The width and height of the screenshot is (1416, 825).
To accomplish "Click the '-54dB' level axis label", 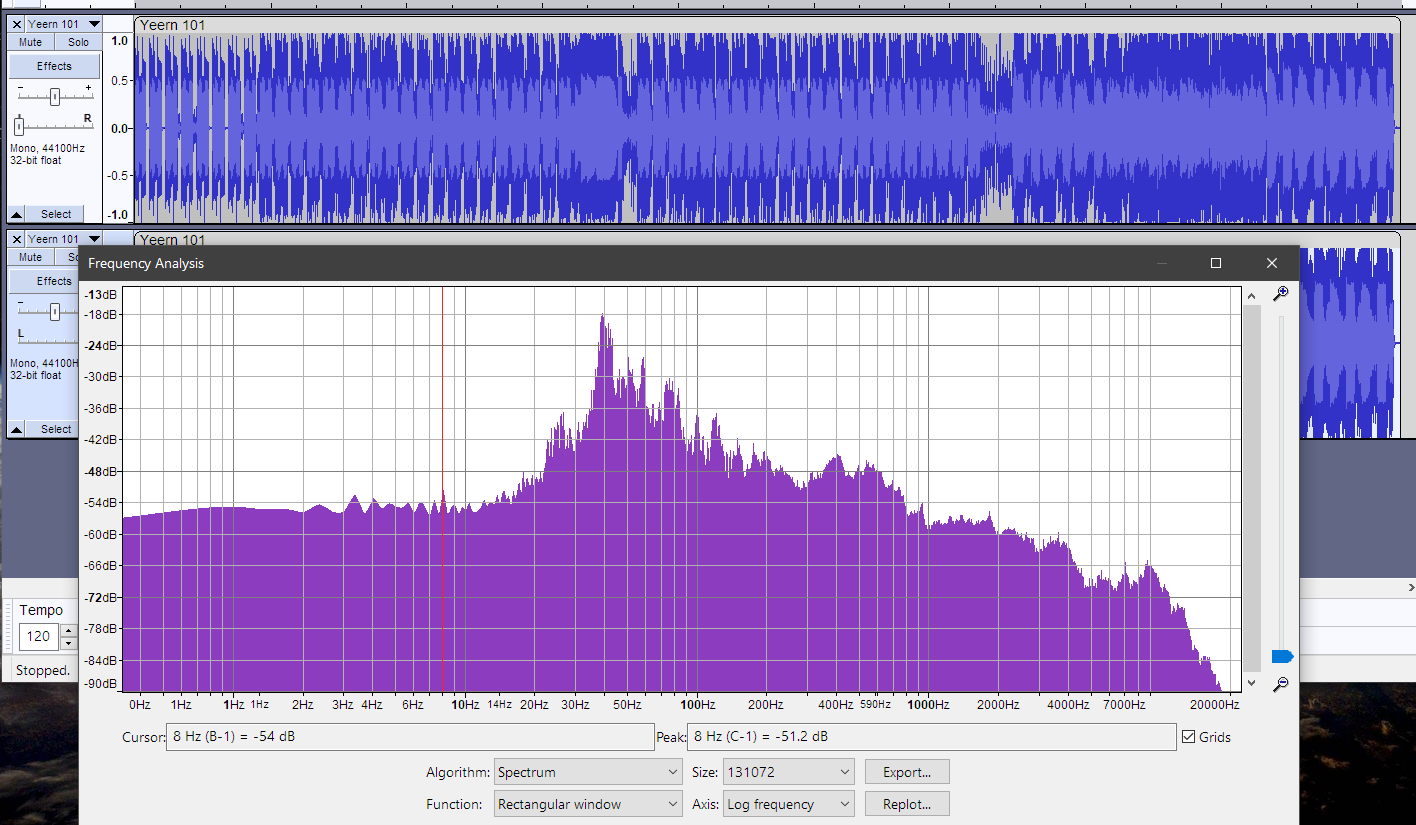I will point(101,503).
